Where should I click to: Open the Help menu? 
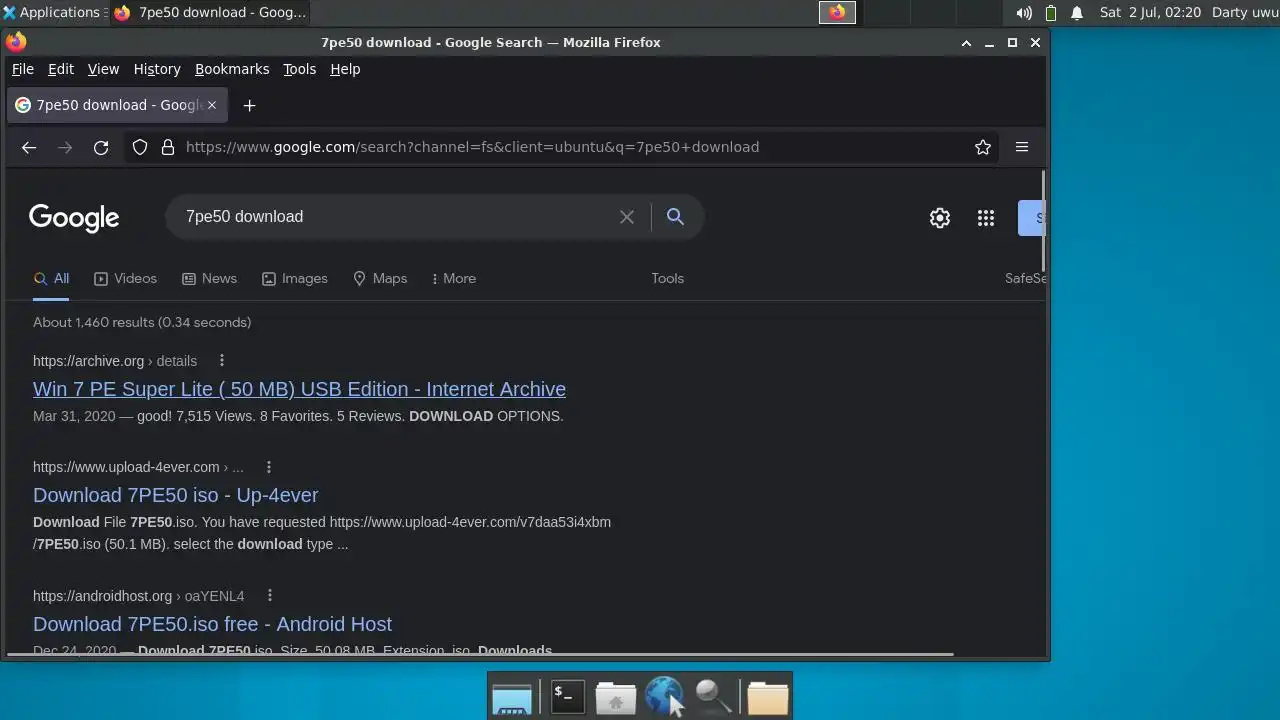[x=345, y=69]
